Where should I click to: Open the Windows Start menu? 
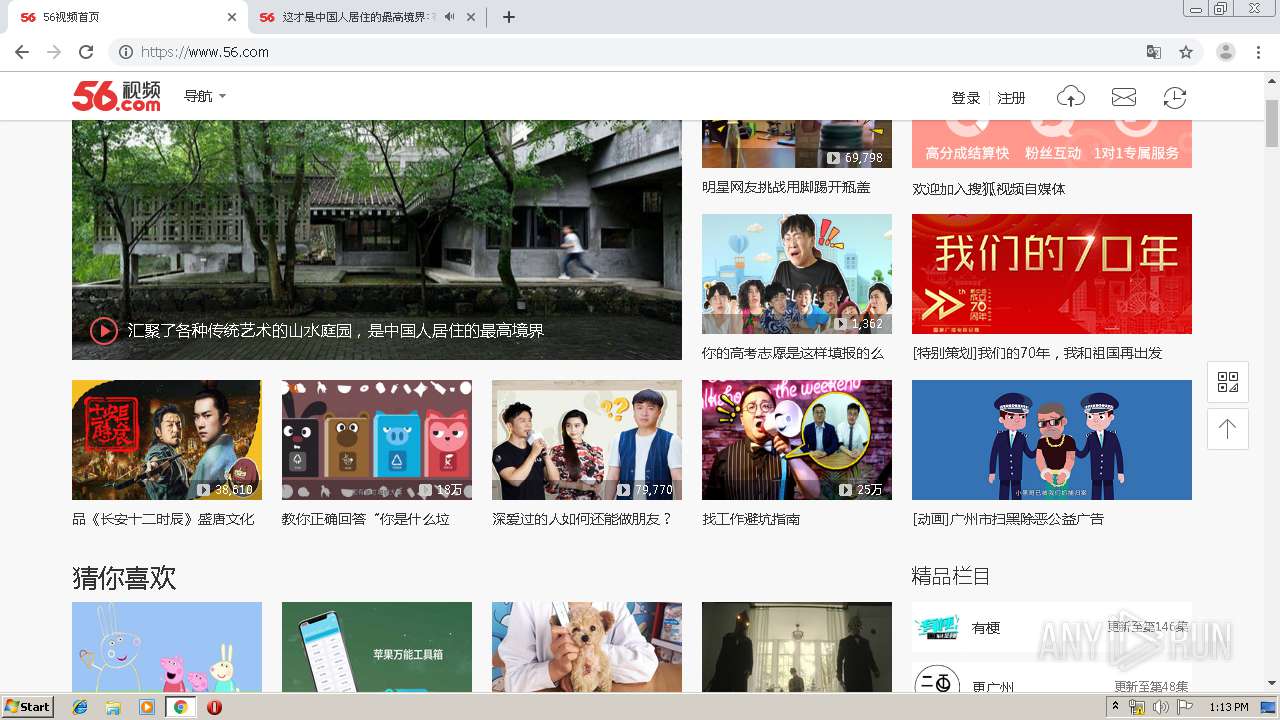click(x=28, y=706)
